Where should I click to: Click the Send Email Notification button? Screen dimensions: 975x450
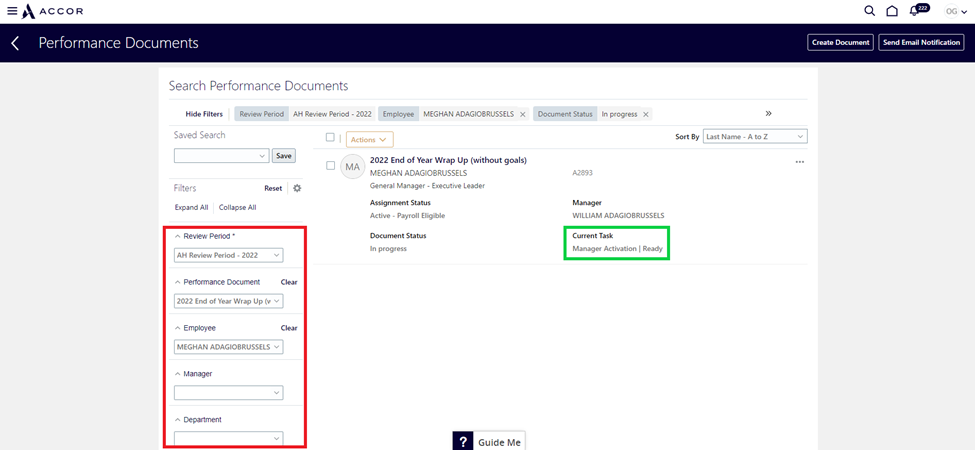922,42
